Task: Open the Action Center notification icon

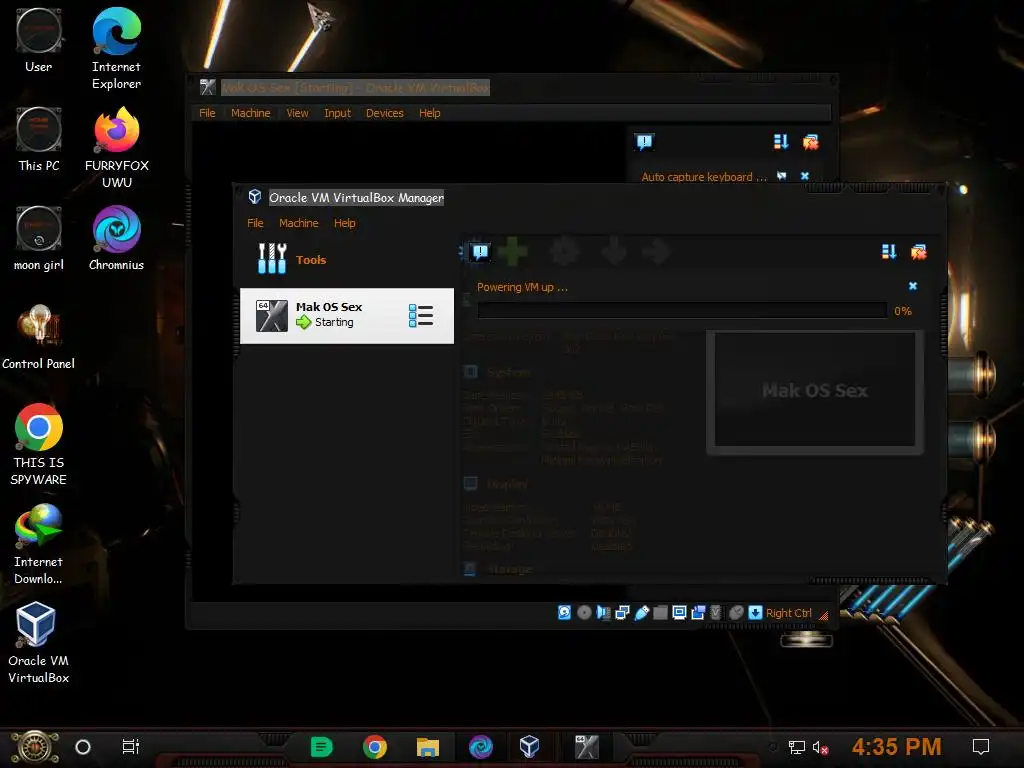Action: click(x=981, y=746)
